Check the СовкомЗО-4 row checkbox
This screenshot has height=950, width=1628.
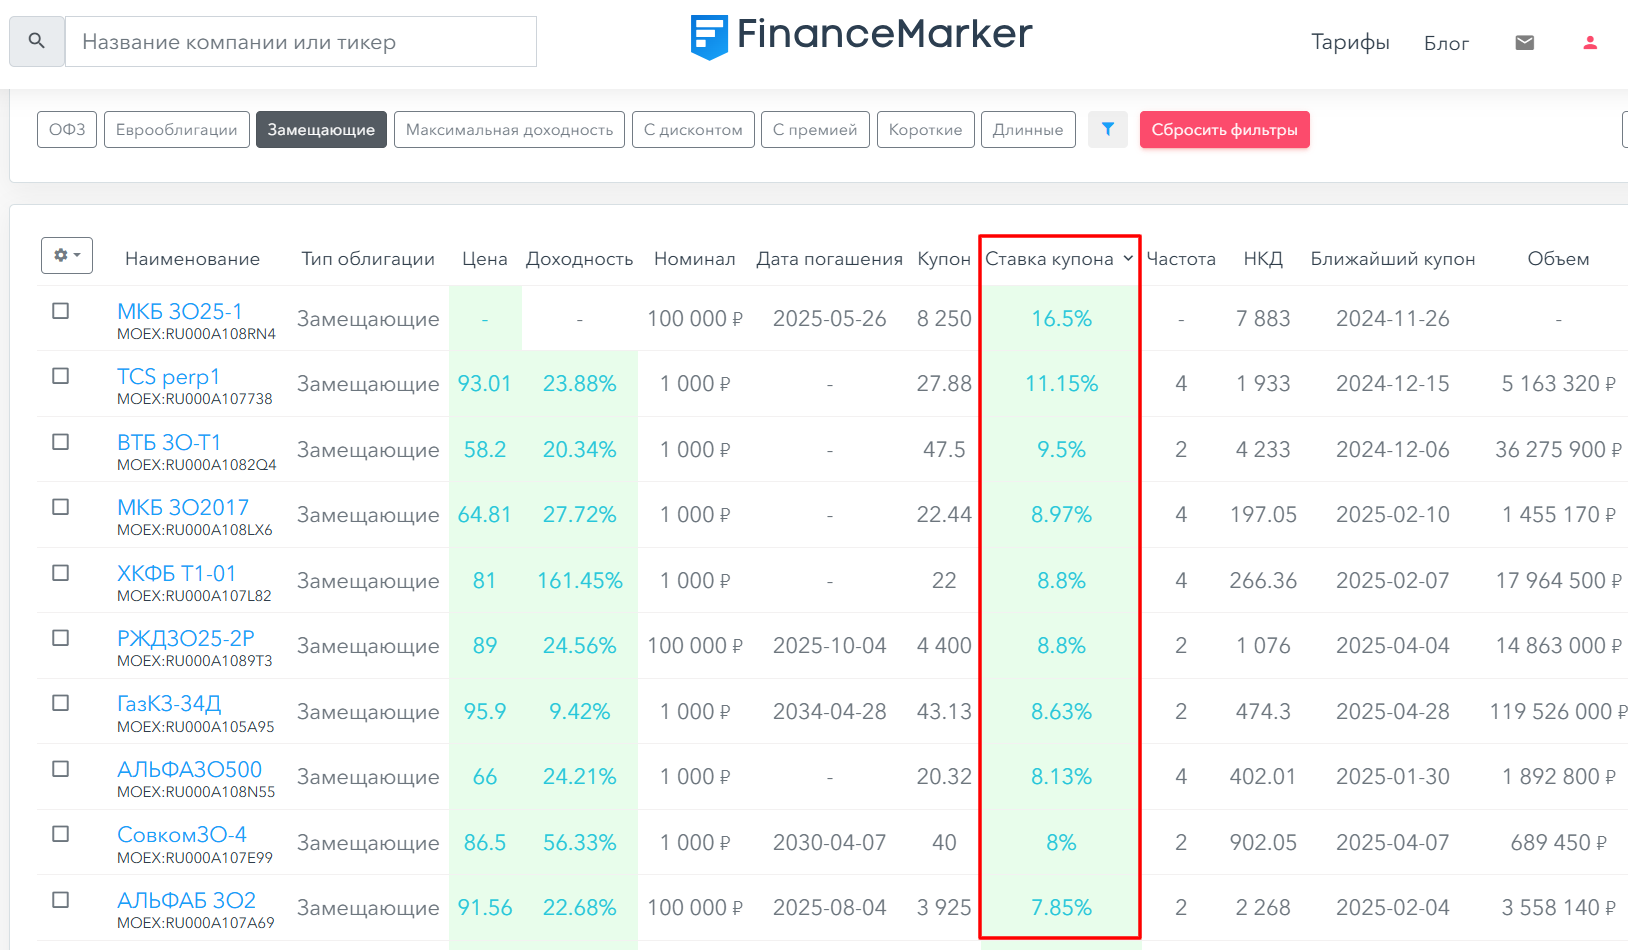61,834
